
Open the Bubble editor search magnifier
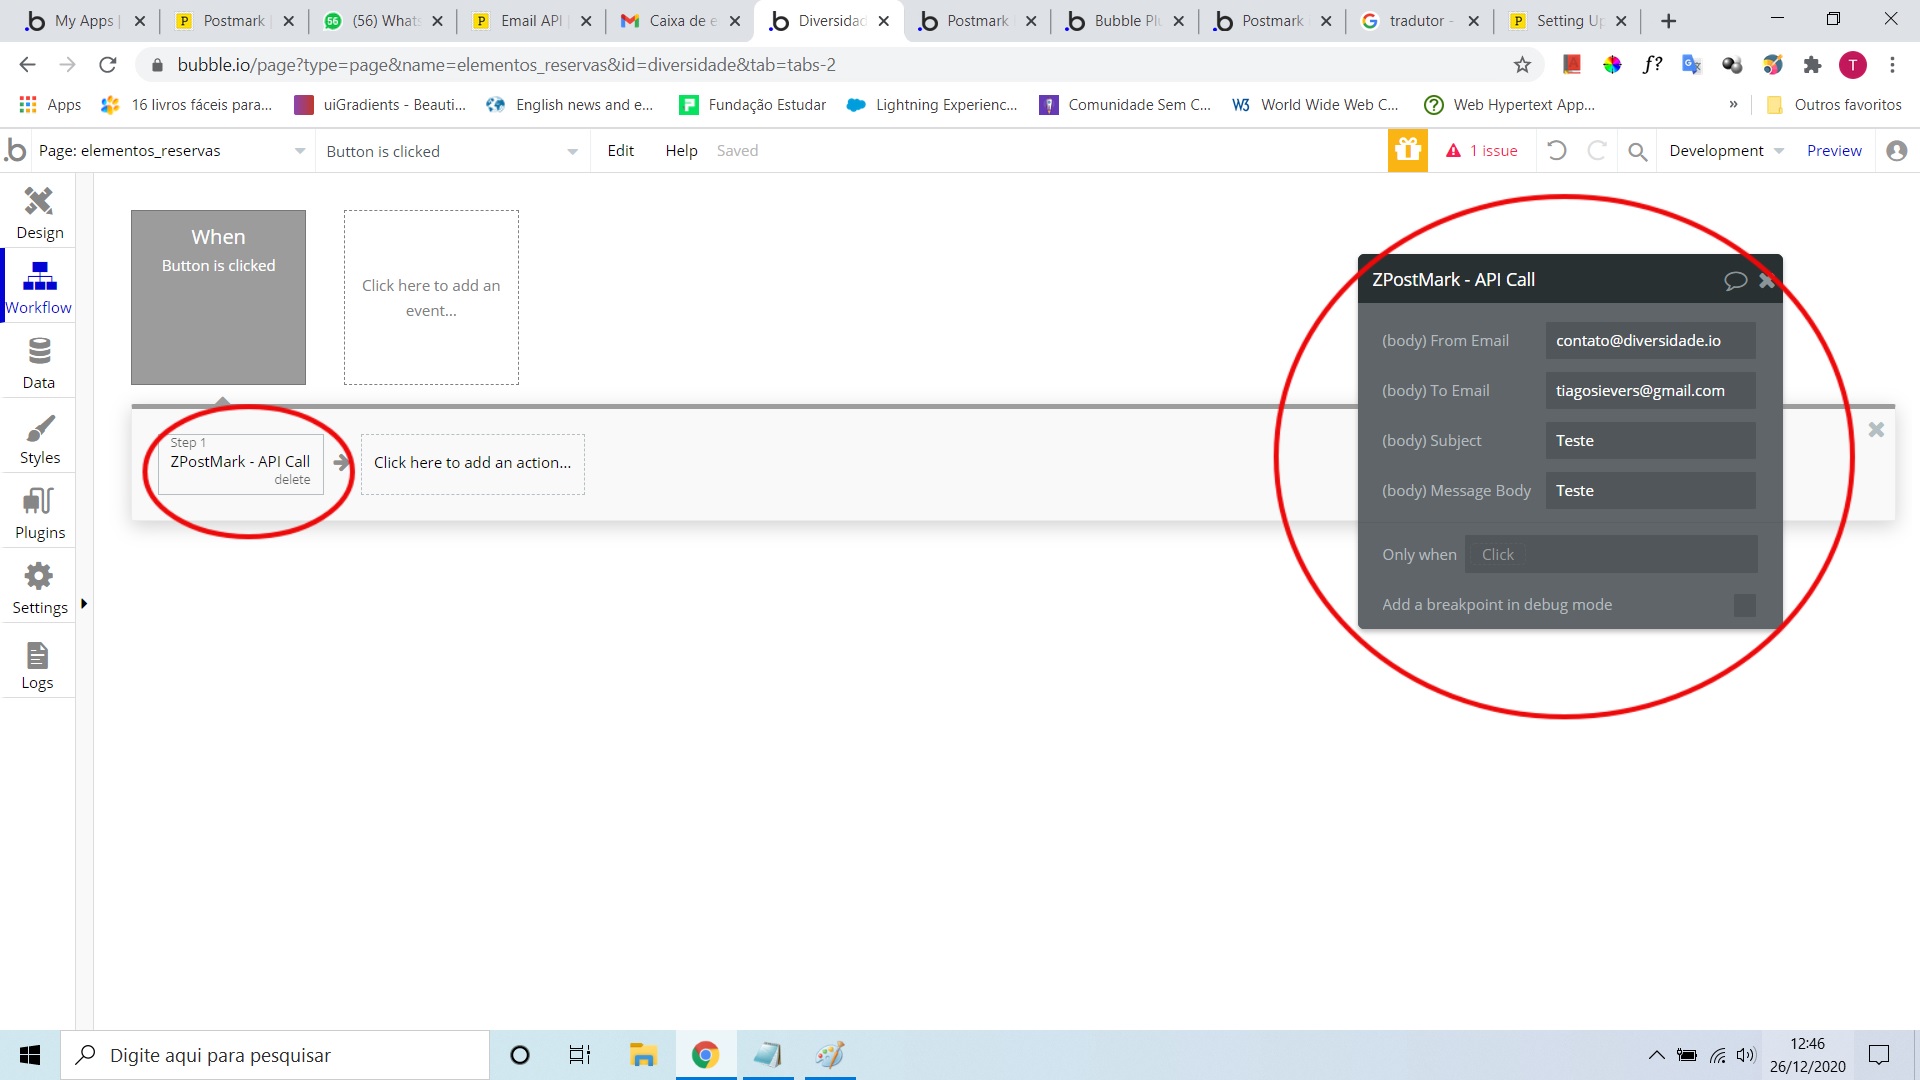[1637, 151]
